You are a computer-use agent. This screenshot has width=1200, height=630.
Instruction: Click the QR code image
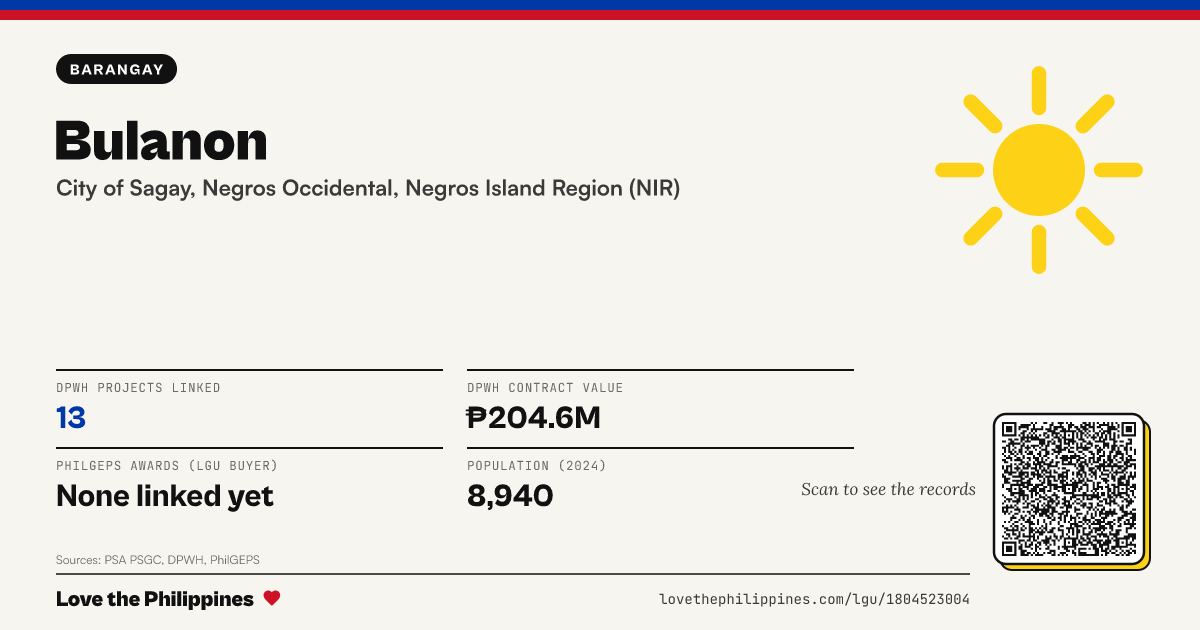point(1069,489)
